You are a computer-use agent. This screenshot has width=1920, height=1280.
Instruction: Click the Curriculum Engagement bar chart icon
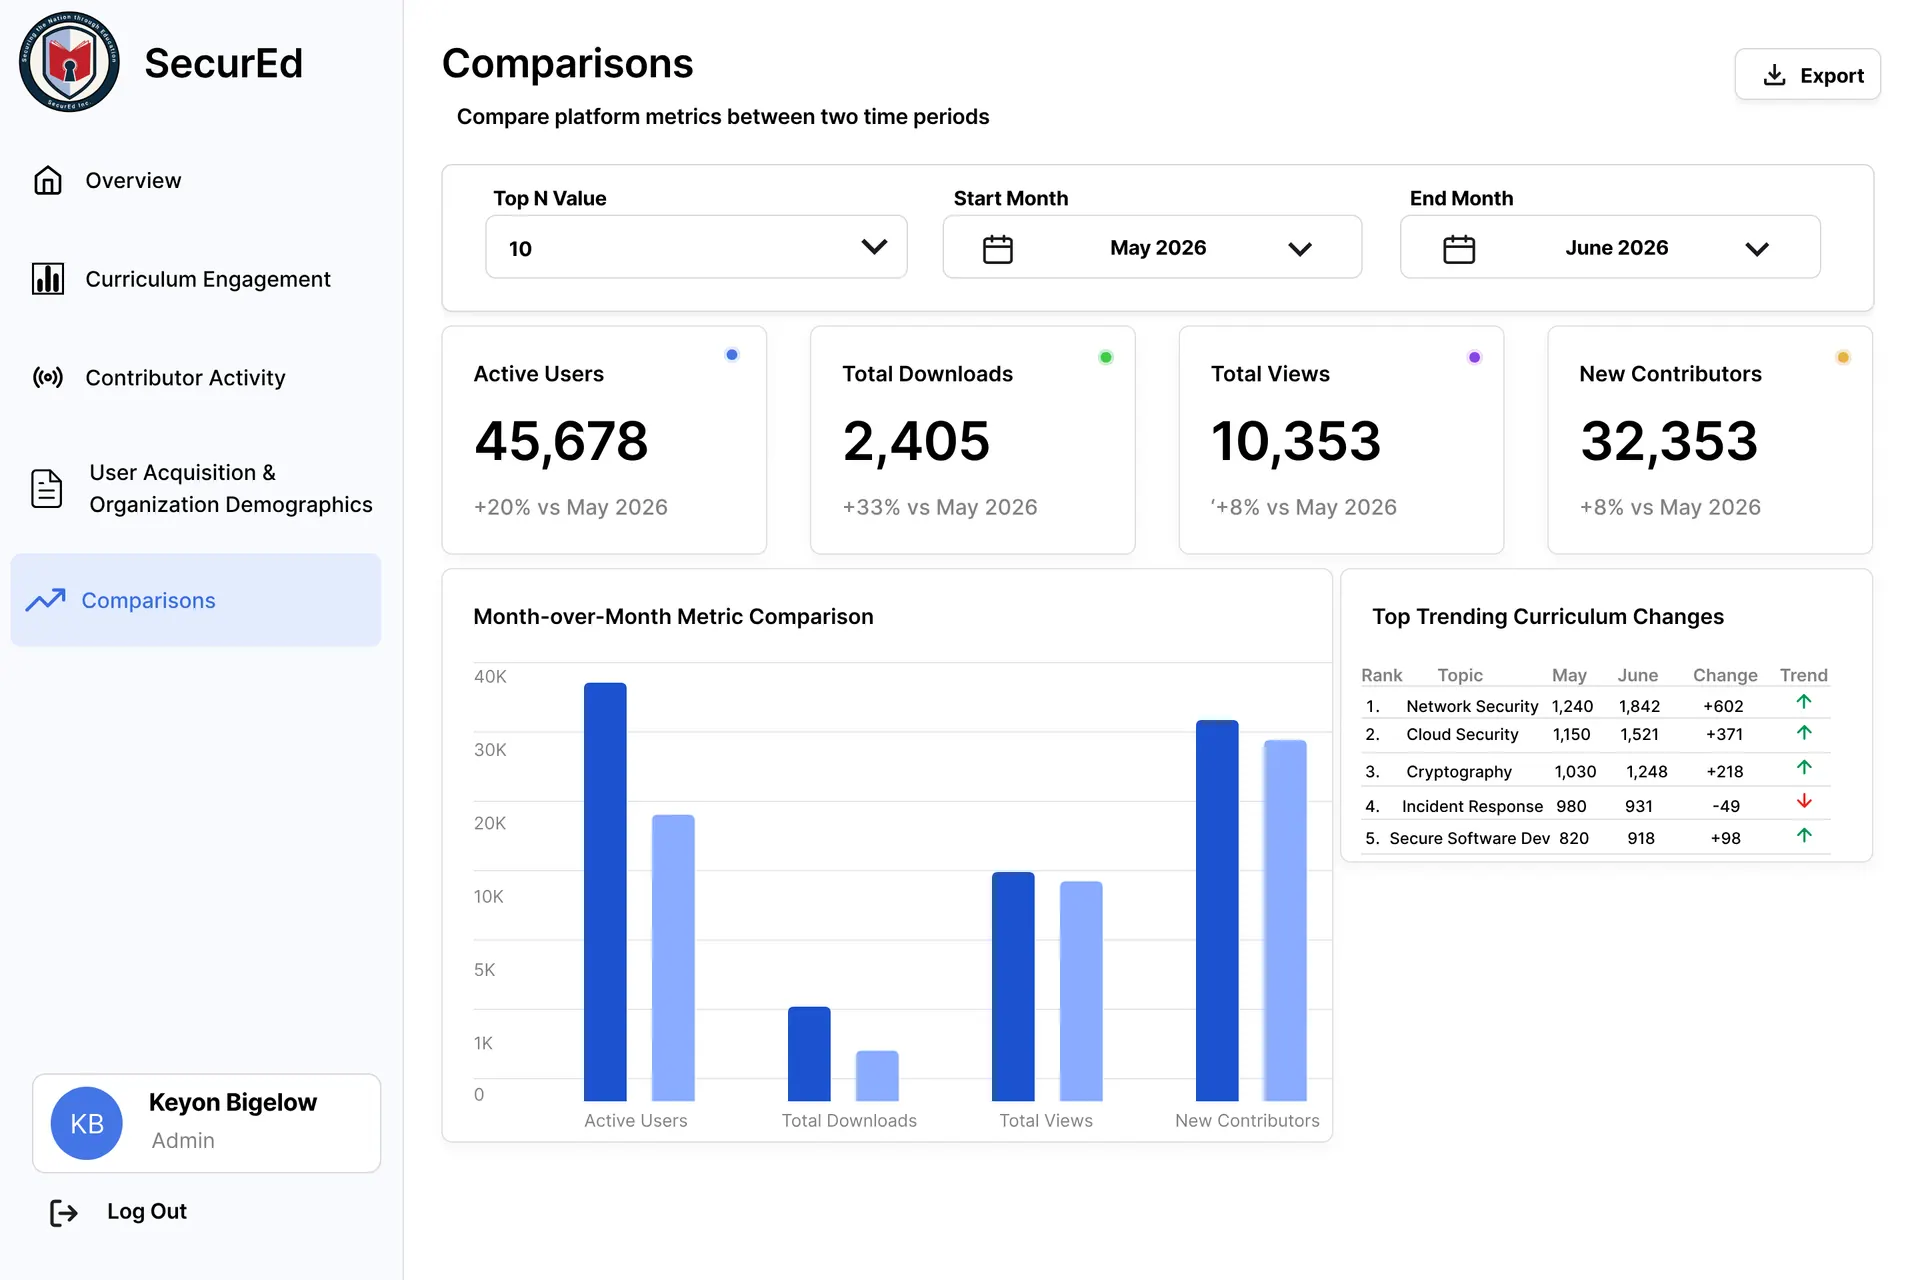coord(48,279)
